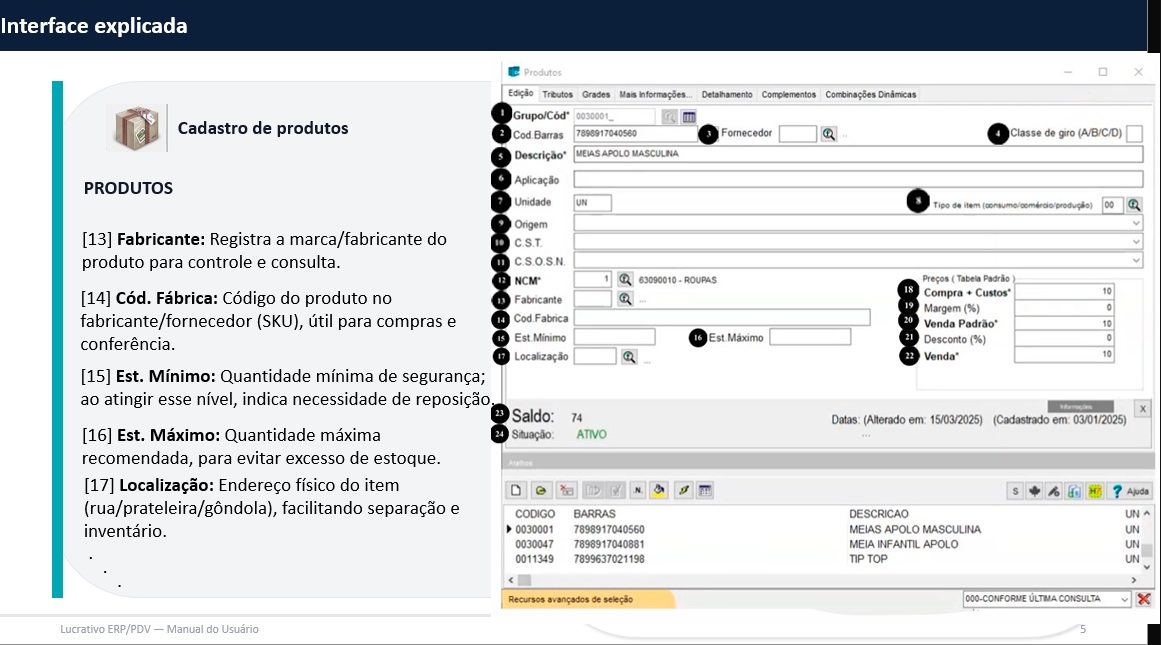The height and width of the screenshot is (645, 1161).
Task: Click into the Descrição text field
Action: (856, 155)
